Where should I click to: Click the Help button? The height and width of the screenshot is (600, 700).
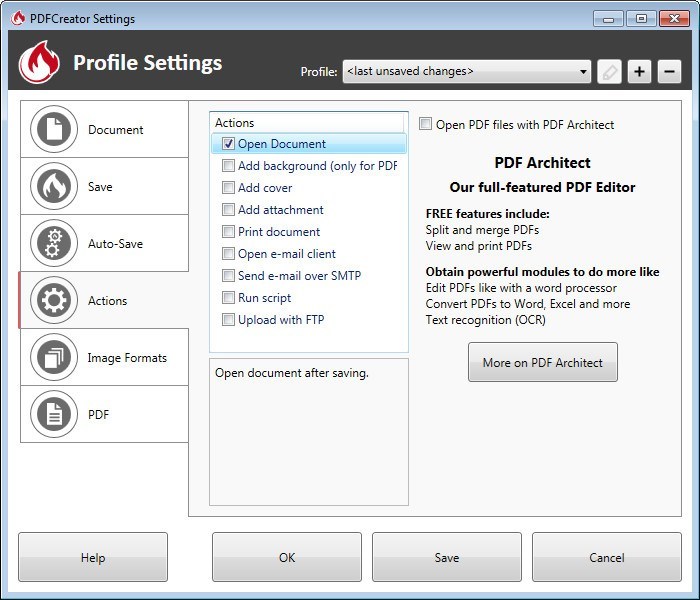click(93, 557)
